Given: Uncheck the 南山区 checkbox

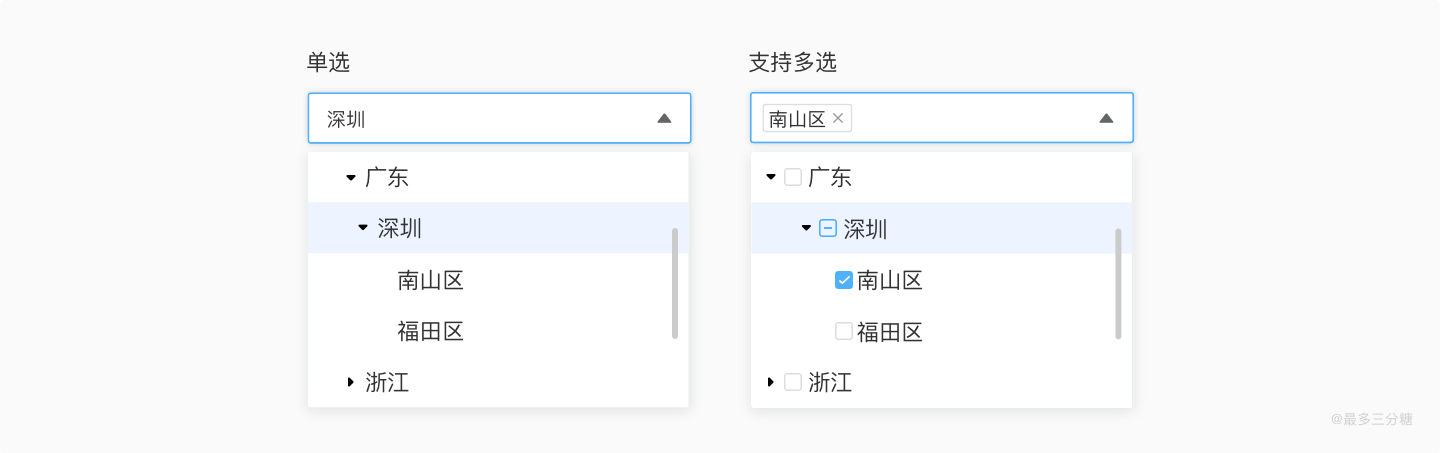Looking at the screenshot, I should click(x=843, y=280).
